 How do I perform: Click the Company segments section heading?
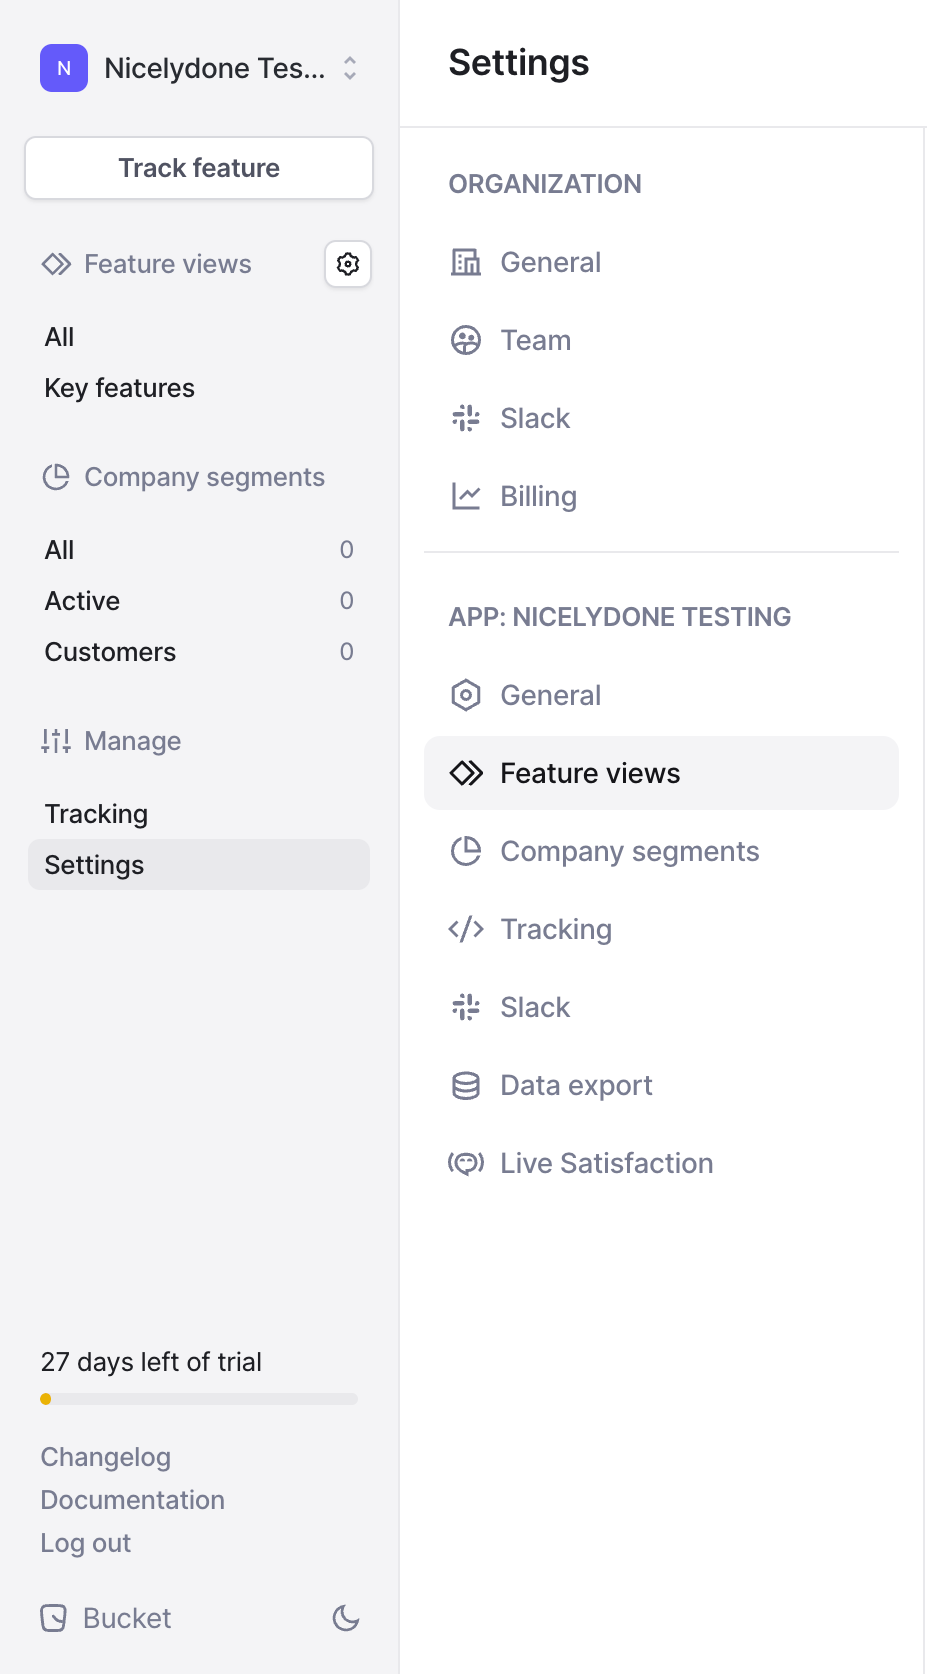tap(205, 477)
